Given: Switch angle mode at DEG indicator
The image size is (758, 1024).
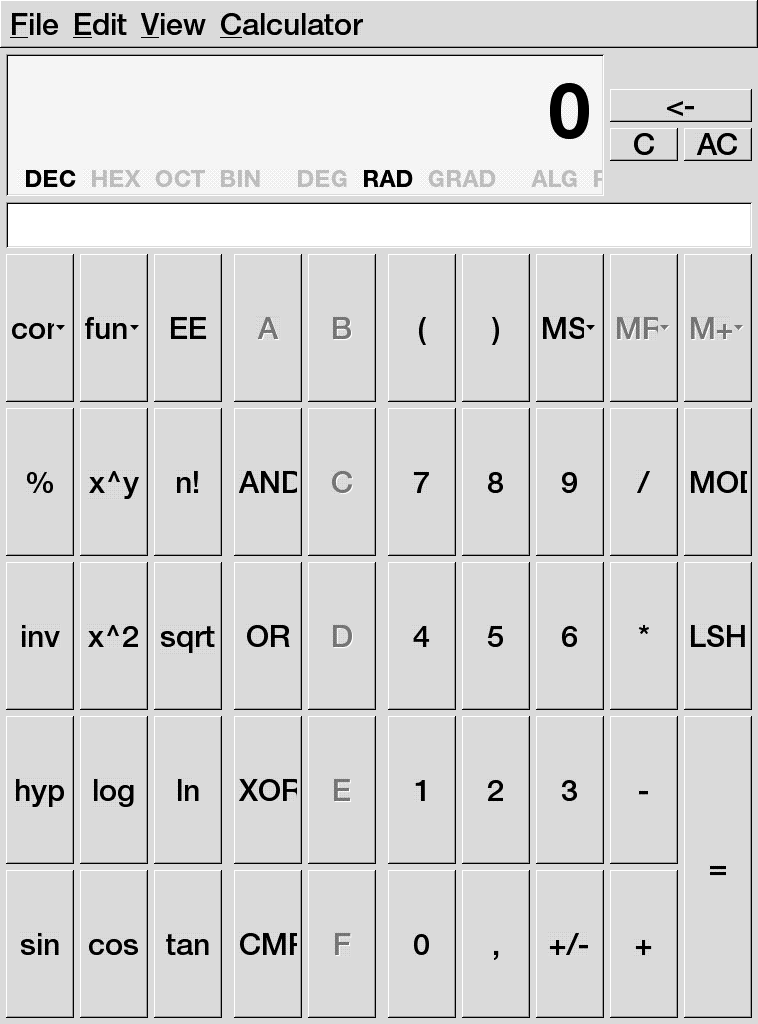Looking at the screenshot, I should (322, 179).
